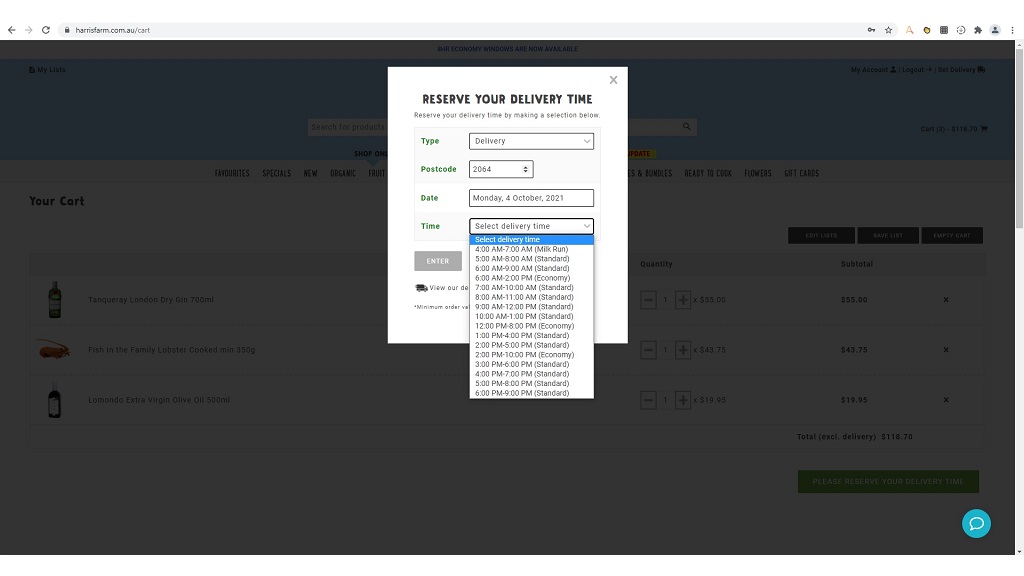
Task: Open the browser extensions puzzle icon
Action: pyautogui.click(x=977, y=30)
